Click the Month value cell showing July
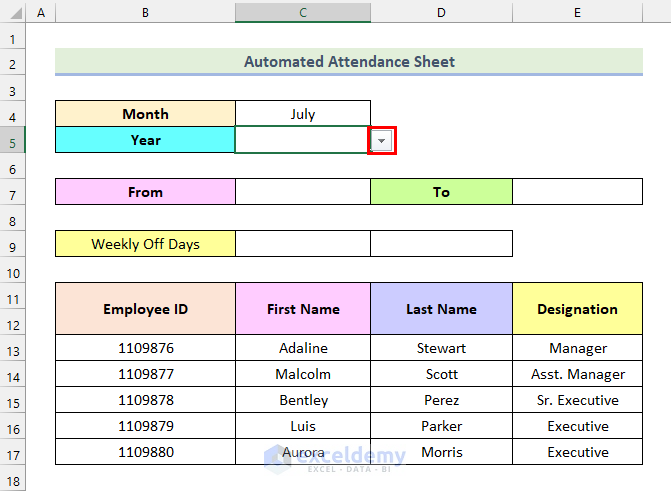This screenshot has width=671, height=491. 303,113
